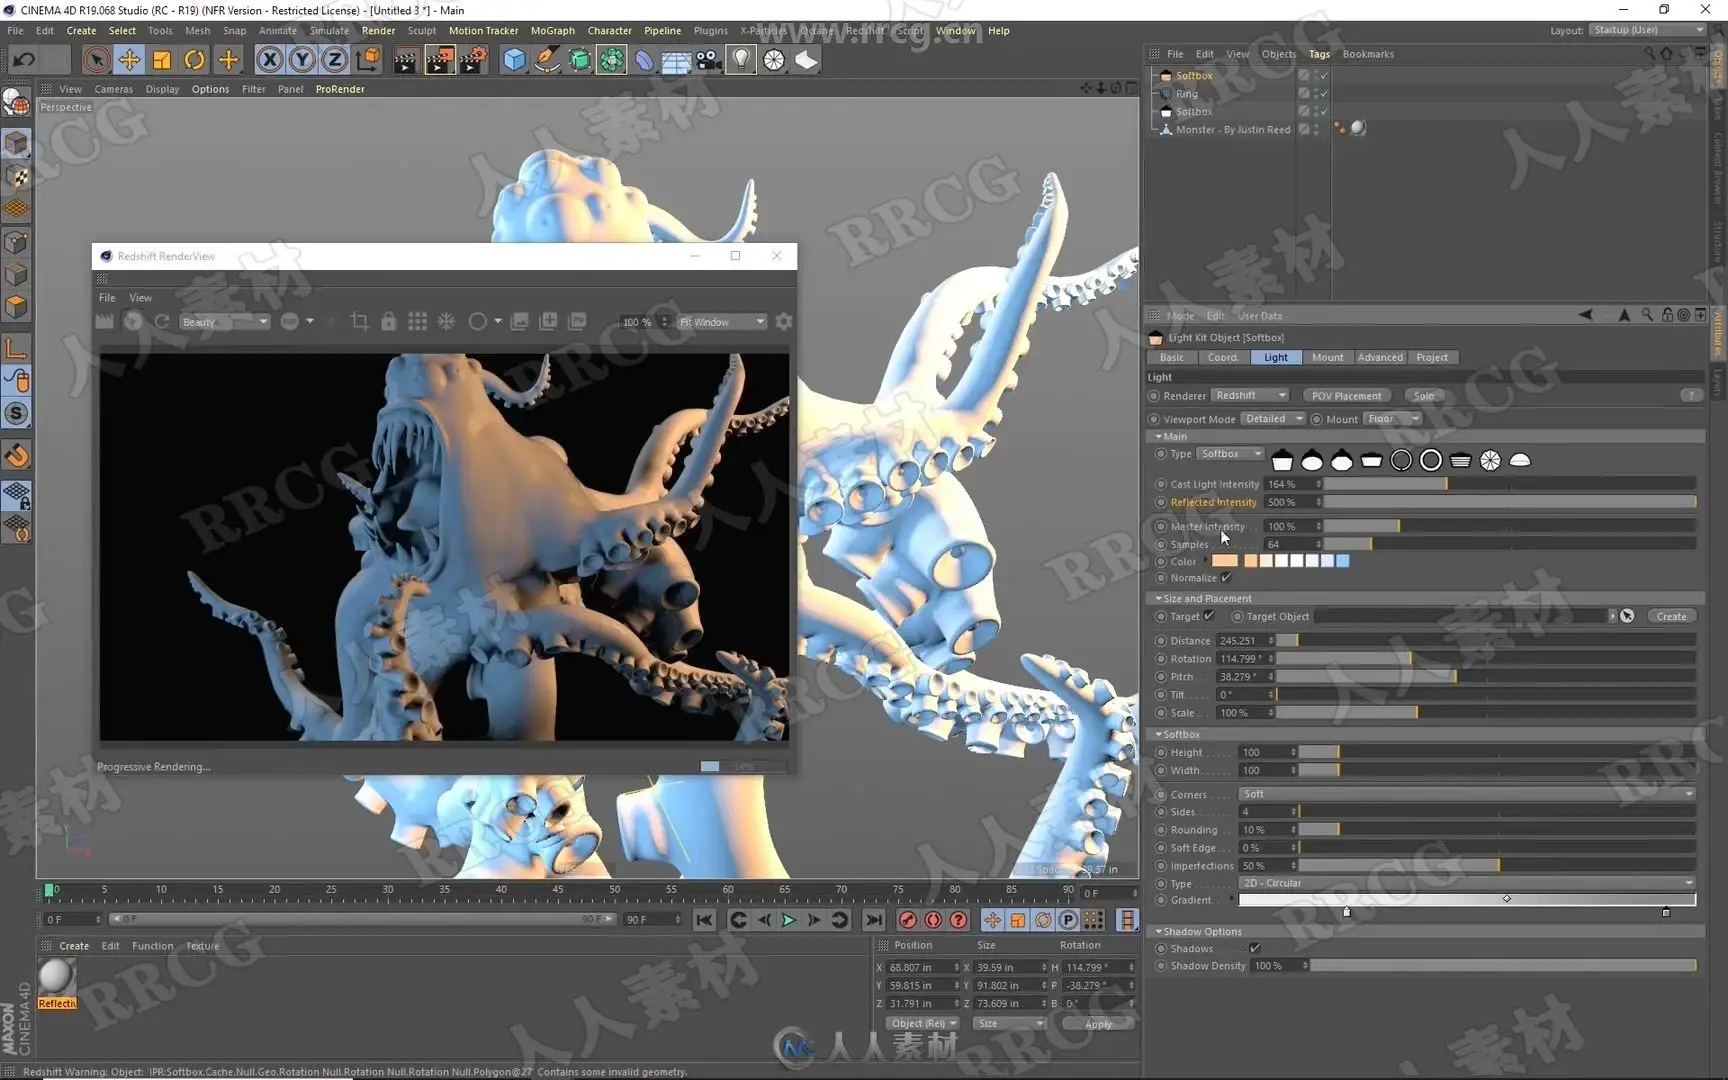Open the Beauty AOV dropdown in RenderView

click(224, 322)
